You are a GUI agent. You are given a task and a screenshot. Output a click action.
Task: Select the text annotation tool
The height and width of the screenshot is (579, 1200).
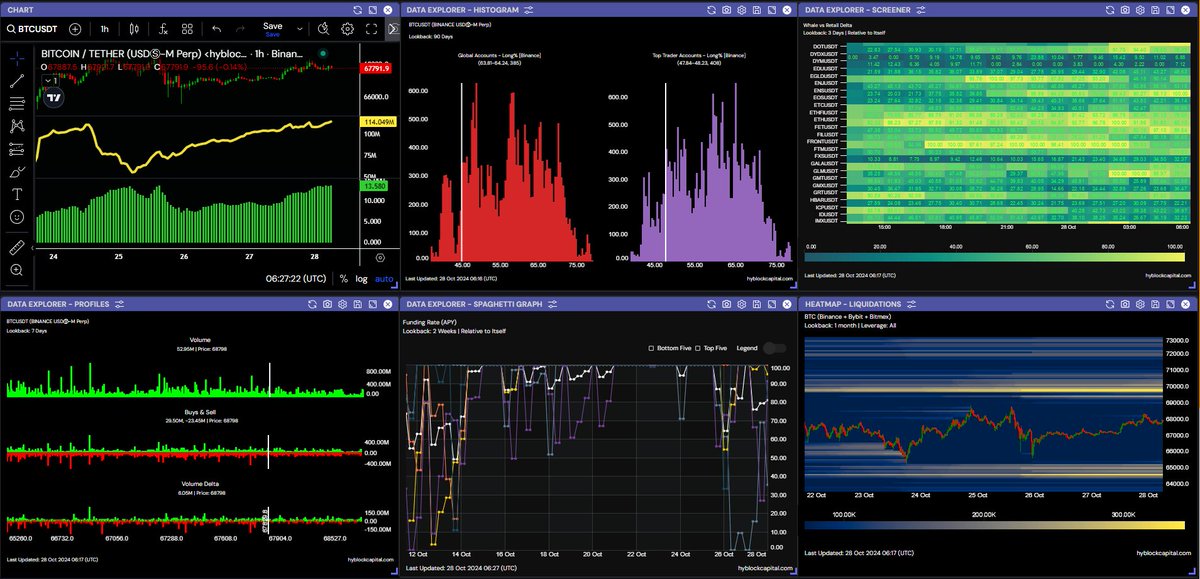click(x=17, y=193)
